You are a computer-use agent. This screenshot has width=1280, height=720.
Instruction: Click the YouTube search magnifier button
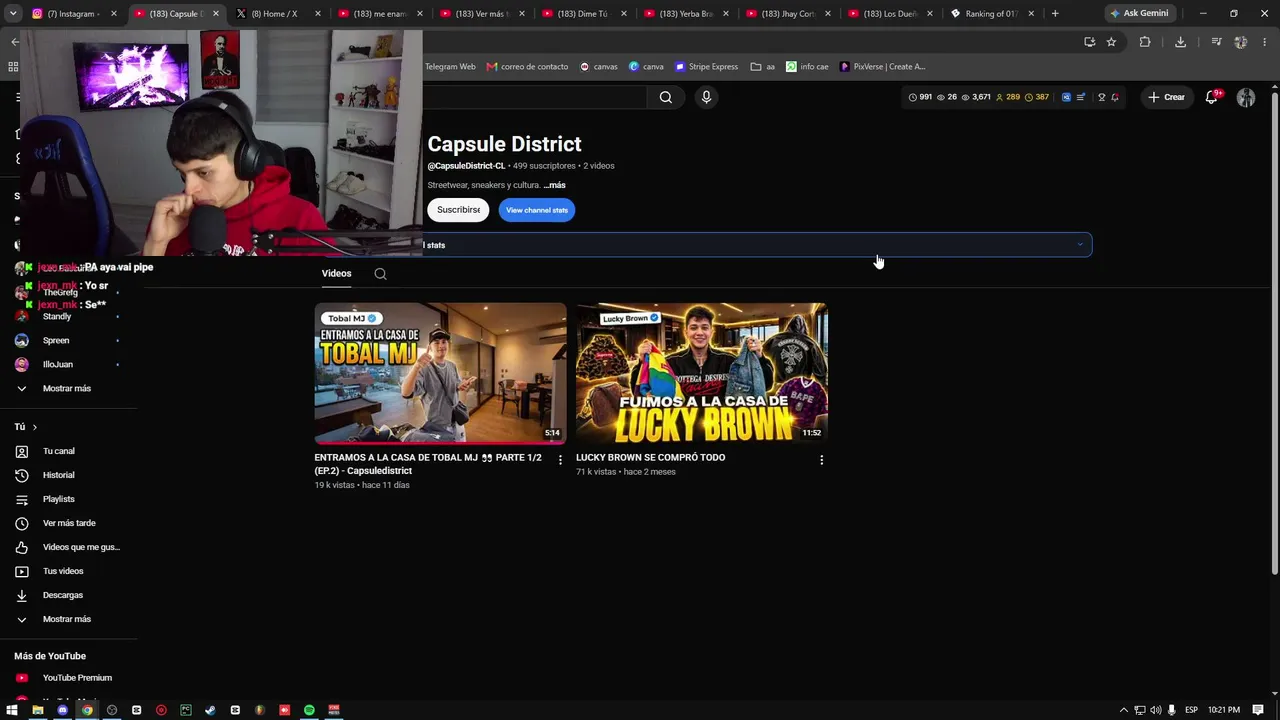click(x=666, y=97)
